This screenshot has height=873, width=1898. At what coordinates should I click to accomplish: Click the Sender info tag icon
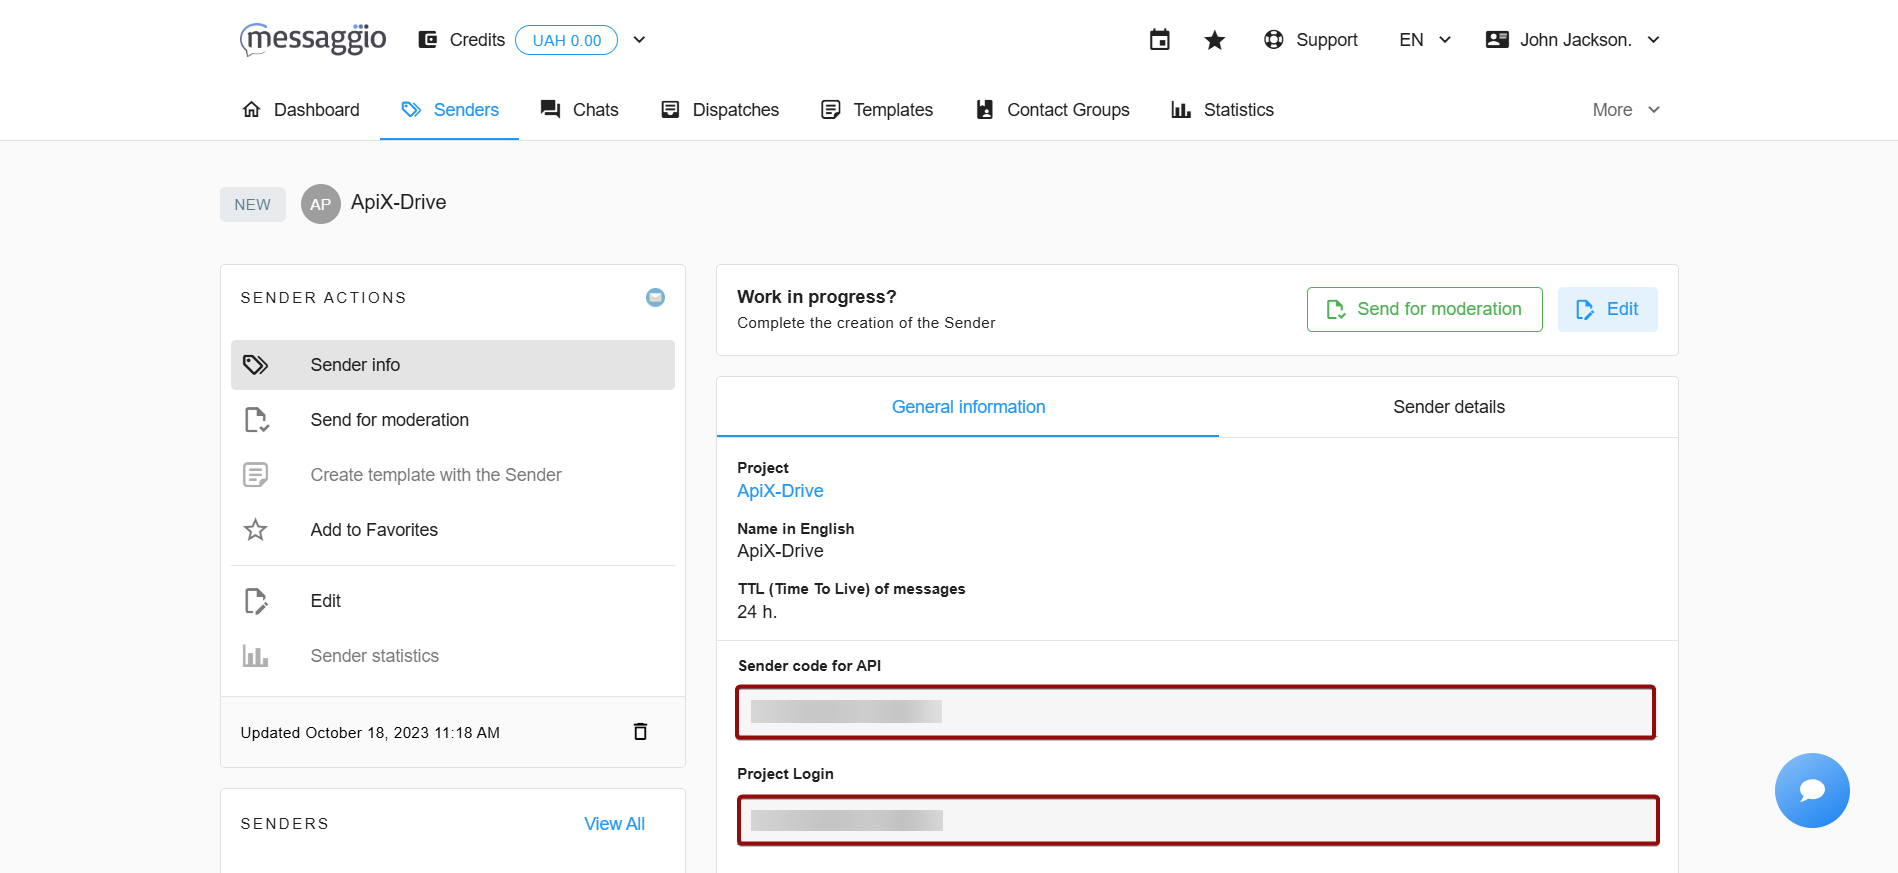coord(256,365)
